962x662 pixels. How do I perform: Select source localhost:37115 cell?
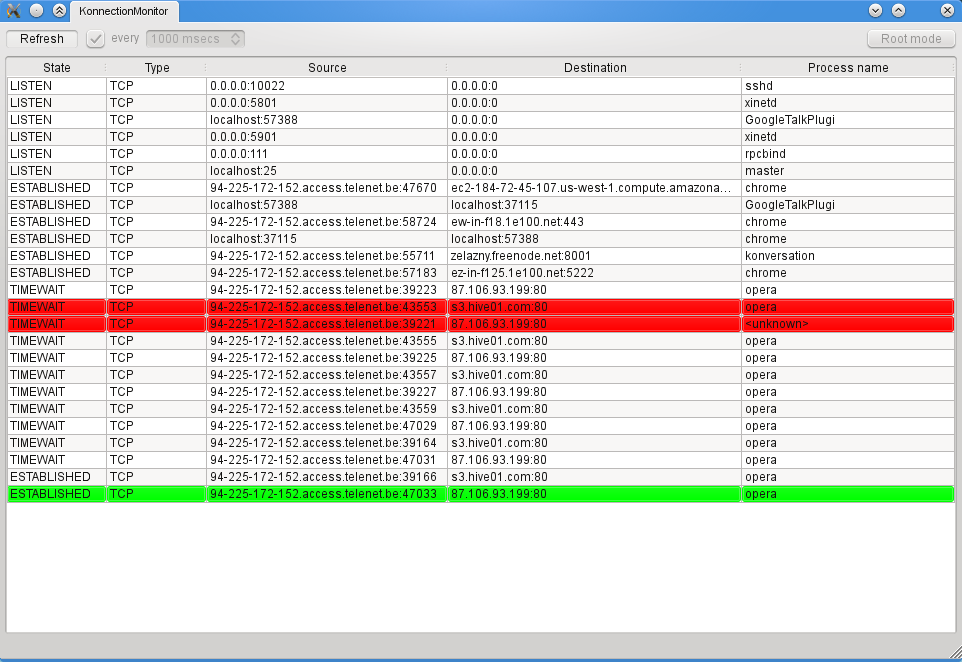coord(327,239)
